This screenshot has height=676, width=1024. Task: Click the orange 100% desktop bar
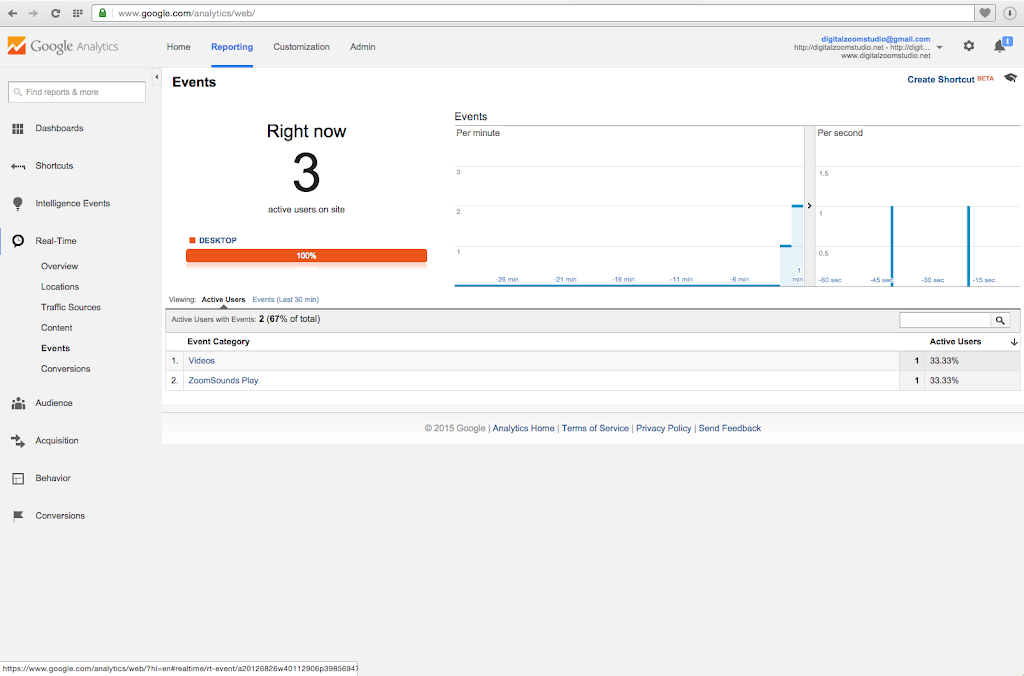(x=306, y=255)
